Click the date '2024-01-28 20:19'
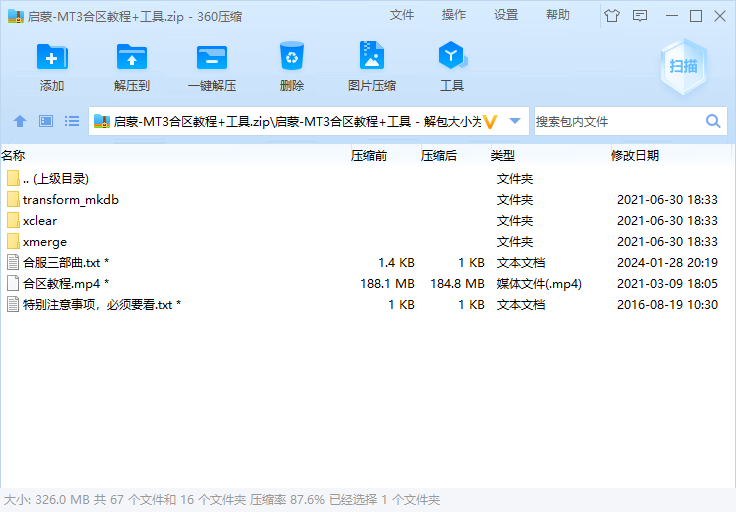This screenshot has width=736, height=512. coord(667,263)
